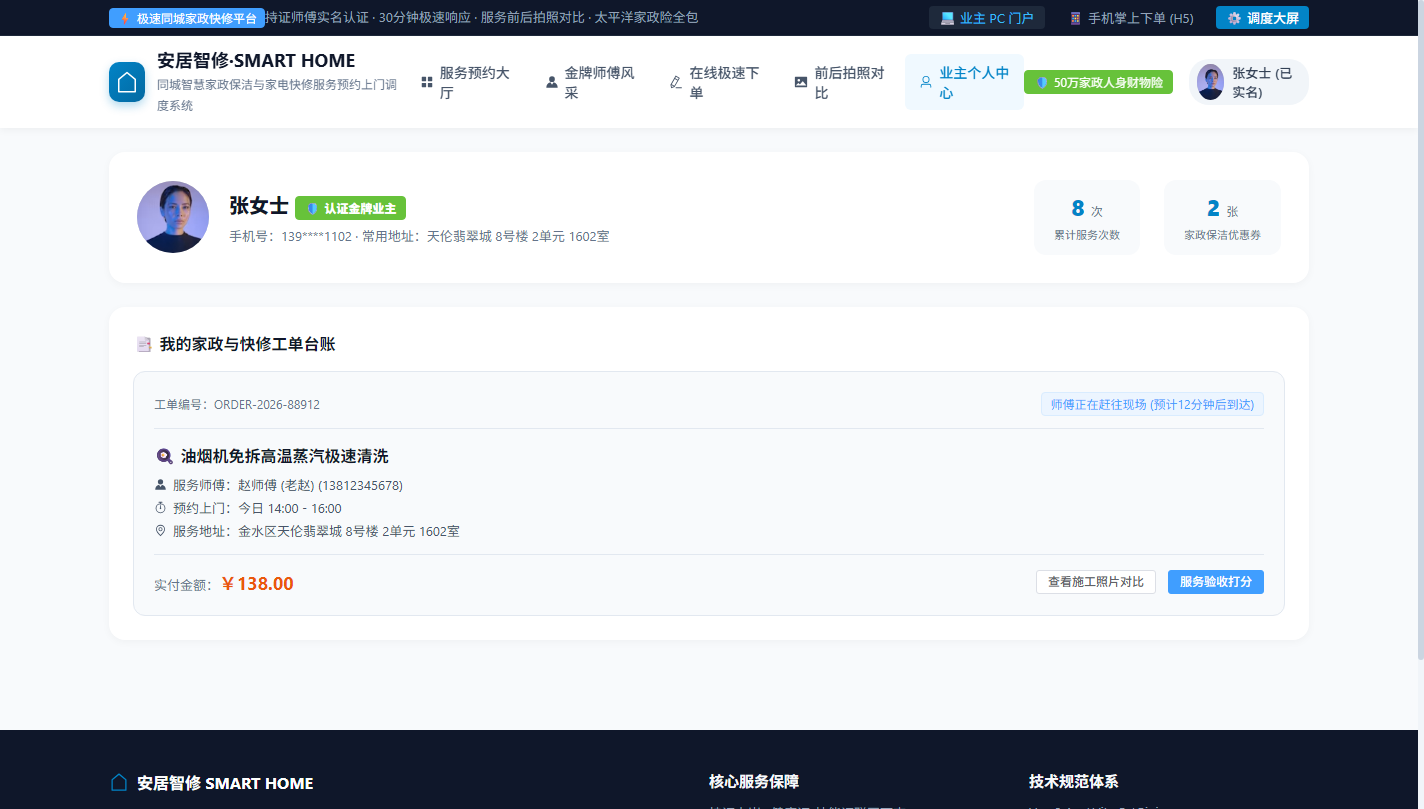
Task: Click 工单编号：ORDER-2026-88912 text
Action: point(237,404)
